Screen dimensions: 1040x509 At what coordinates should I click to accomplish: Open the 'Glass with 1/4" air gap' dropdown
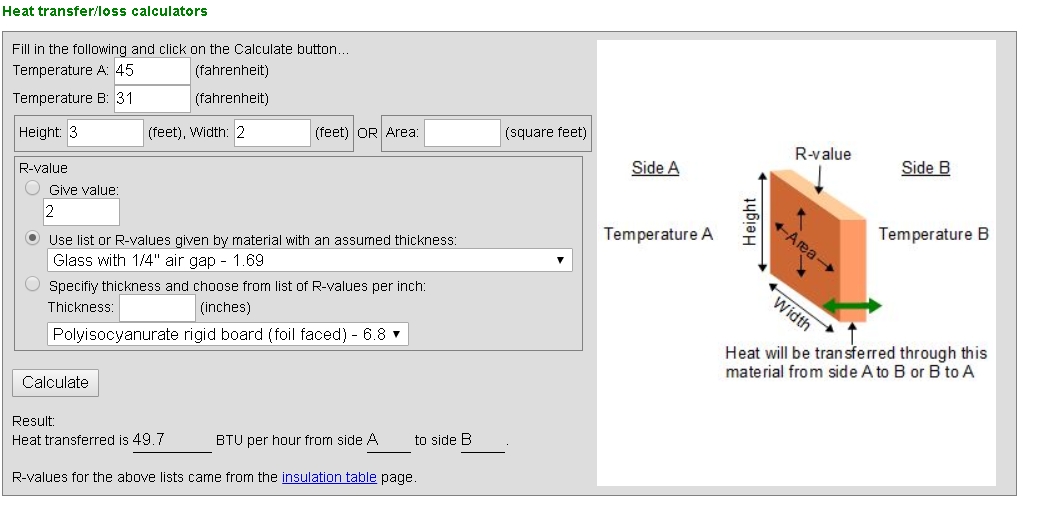tap(310, 261)
